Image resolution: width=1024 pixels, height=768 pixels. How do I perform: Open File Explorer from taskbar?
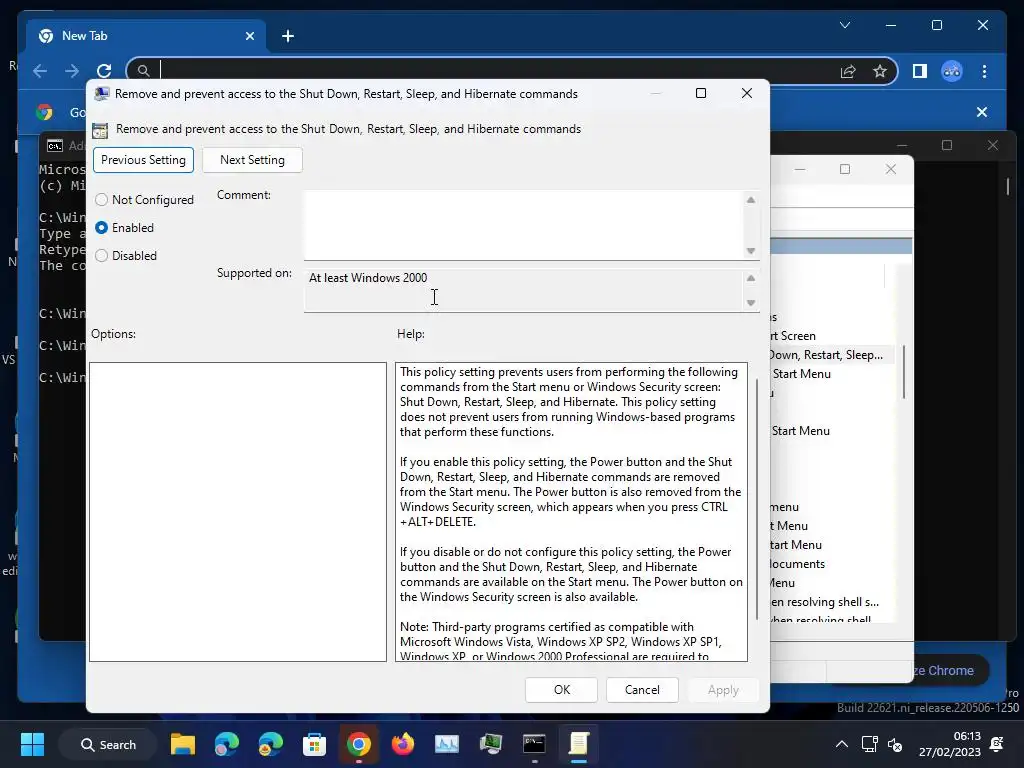tap(183, 744)
